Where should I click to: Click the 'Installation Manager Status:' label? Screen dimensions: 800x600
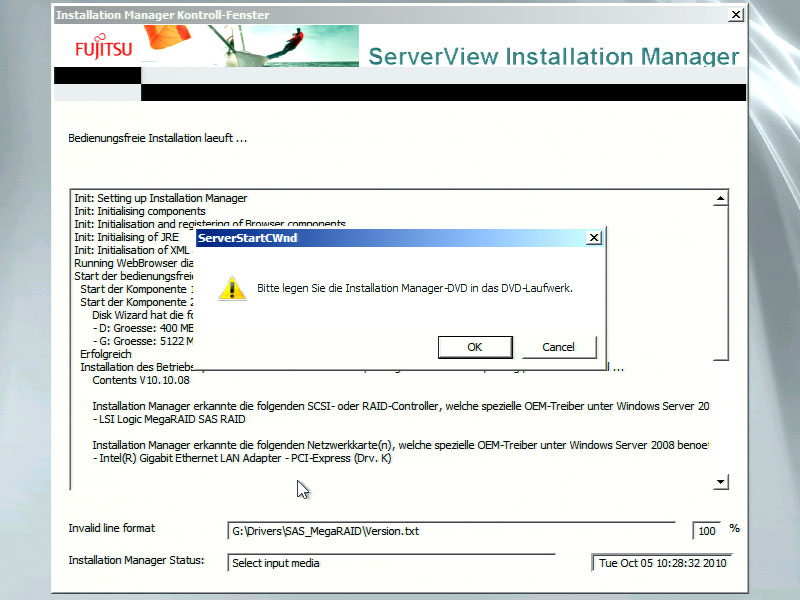136,560
